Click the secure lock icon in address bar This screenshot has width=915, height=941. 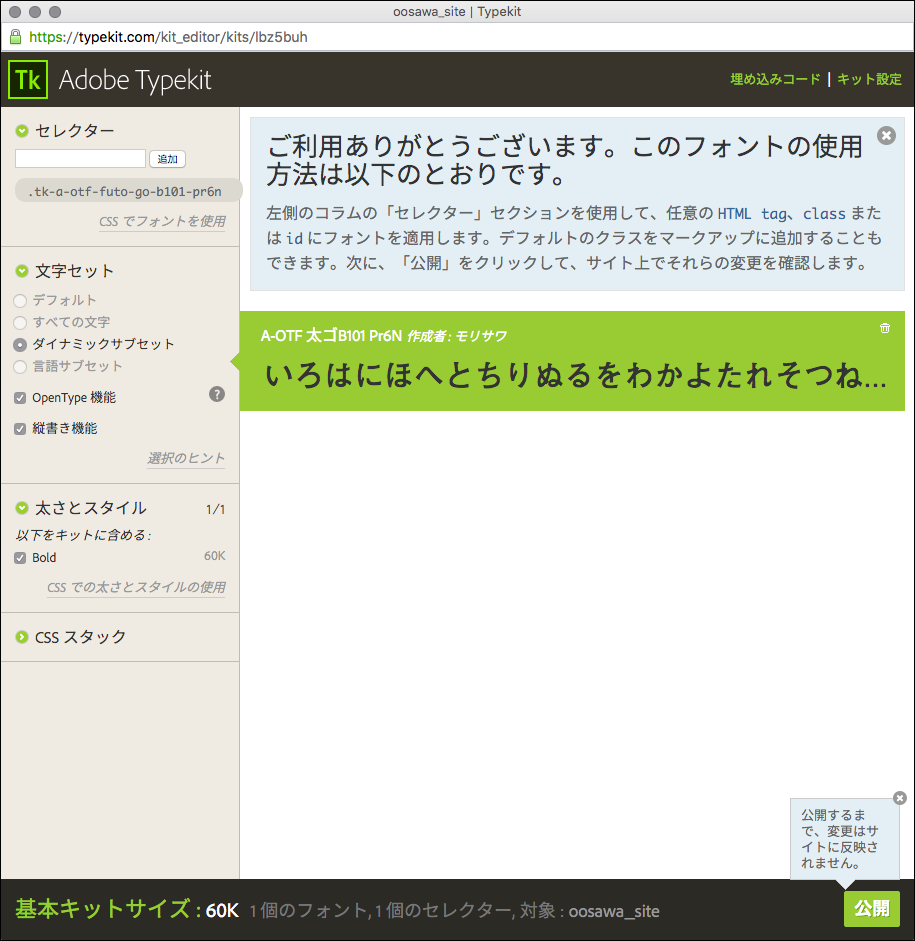click(15, 37)
